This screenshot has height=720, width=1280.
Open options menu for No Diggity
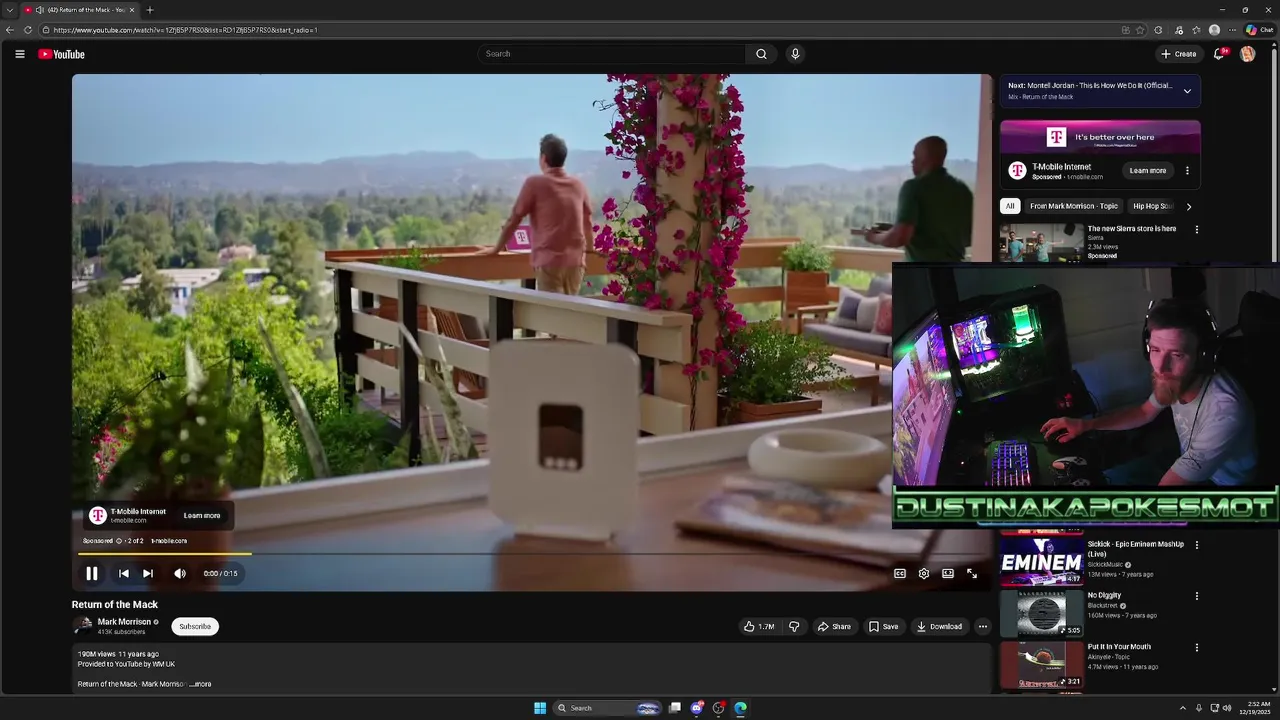pos(1196,596)
